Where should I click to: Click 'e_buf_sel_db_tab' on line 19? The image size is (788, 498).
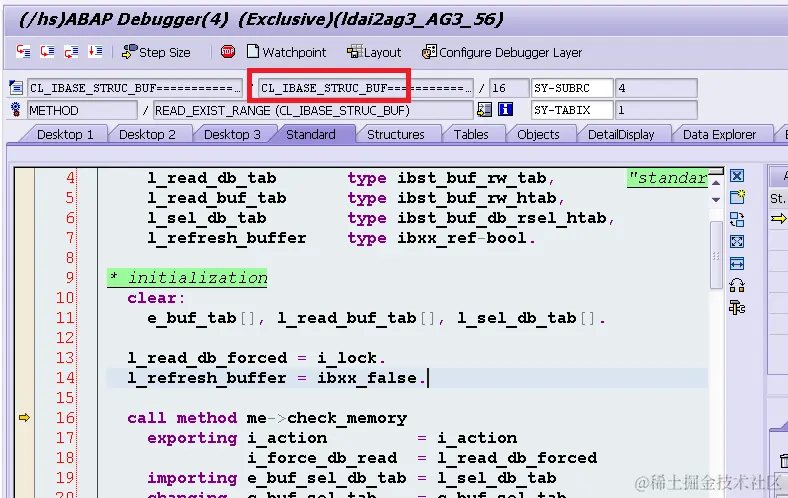click(327, 478)
